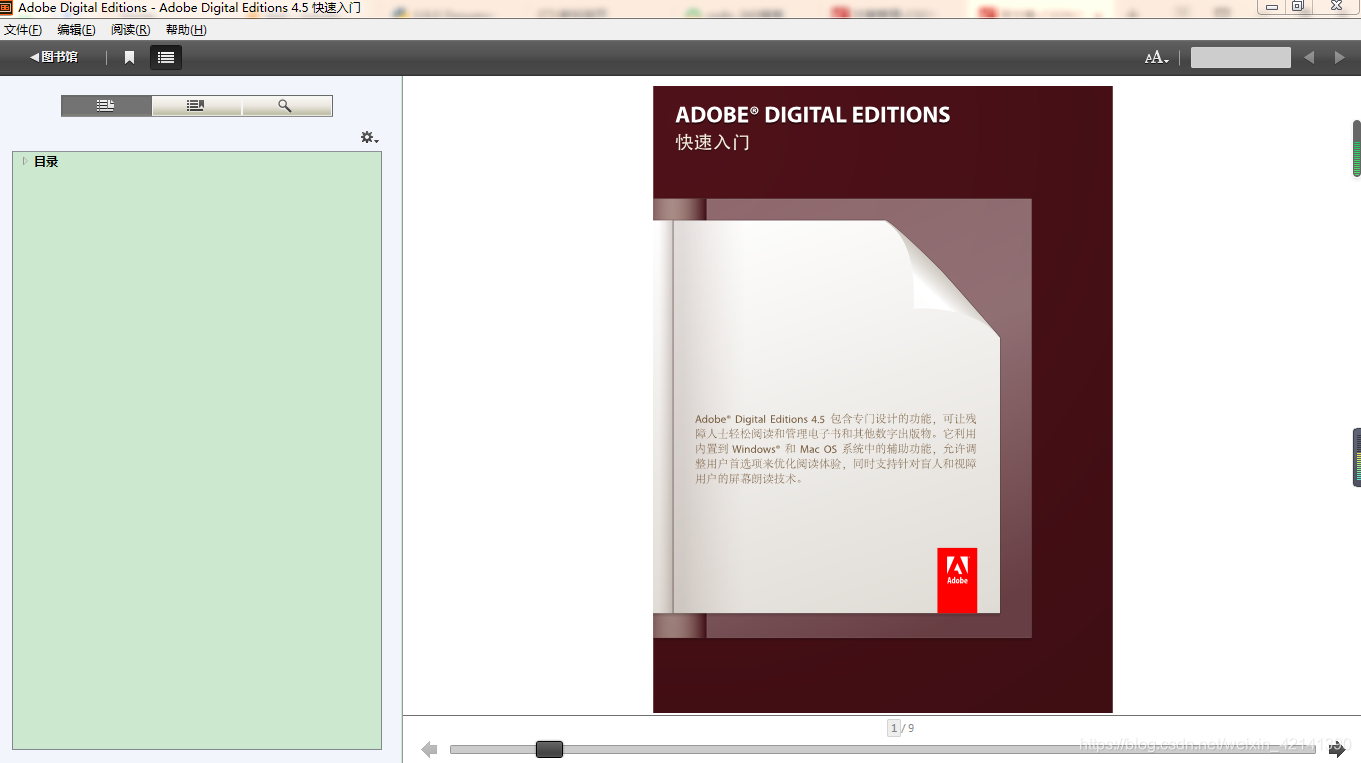Click the green vertical scrollbar thumb
Screen dimensions: 1361x763
[1357, 148]
